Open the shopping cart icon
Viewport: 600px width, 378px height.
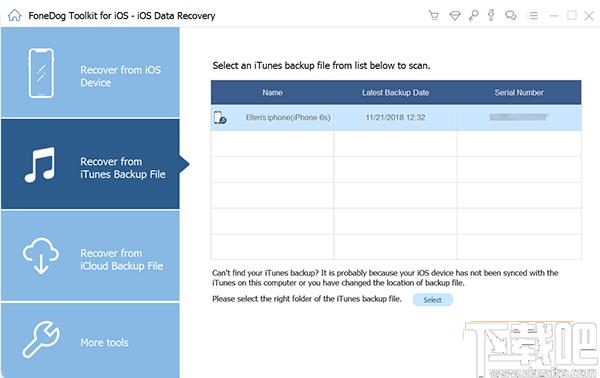point(434,15)
